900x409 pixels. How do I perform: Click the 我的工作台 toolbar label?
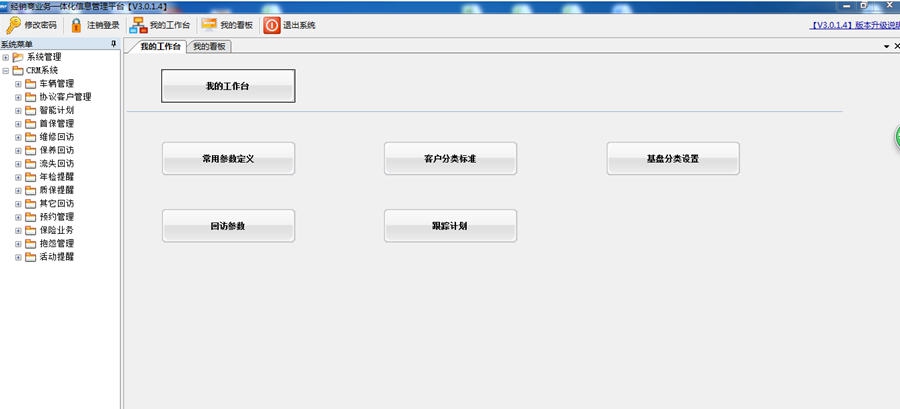click(x=170, y=25)
